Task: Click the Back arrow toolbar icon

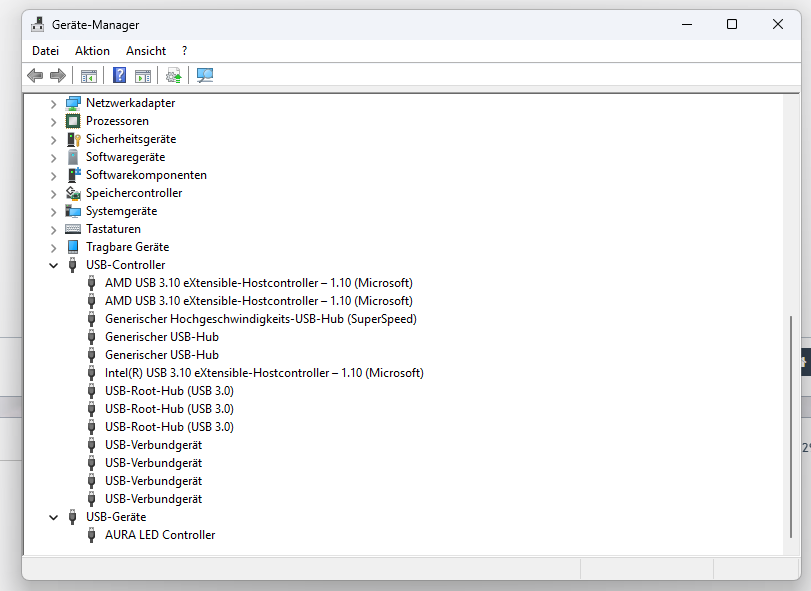Action: click(x=35, y=75)
